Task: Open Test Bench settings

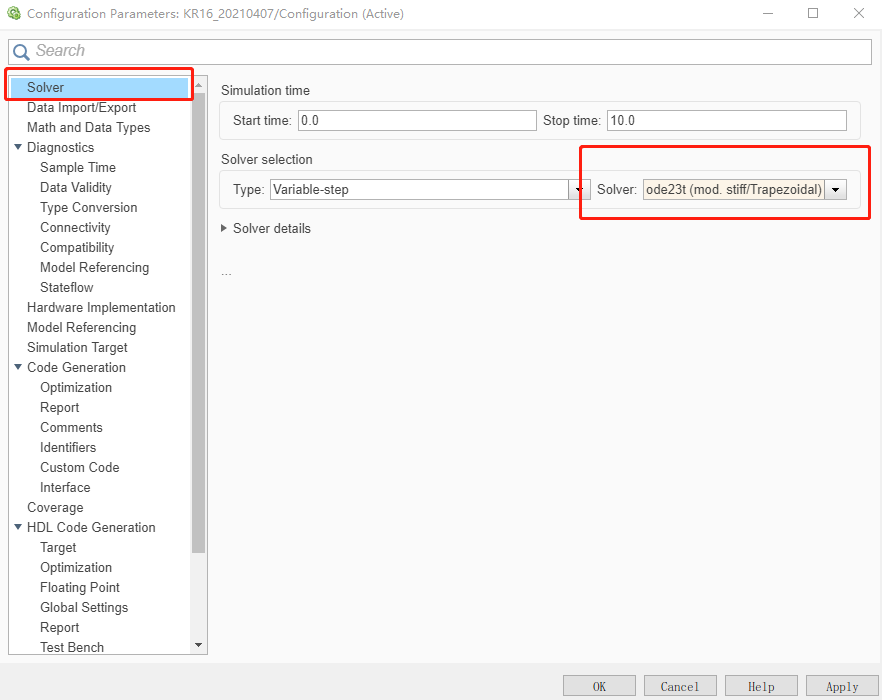Action: pos(72,647)
